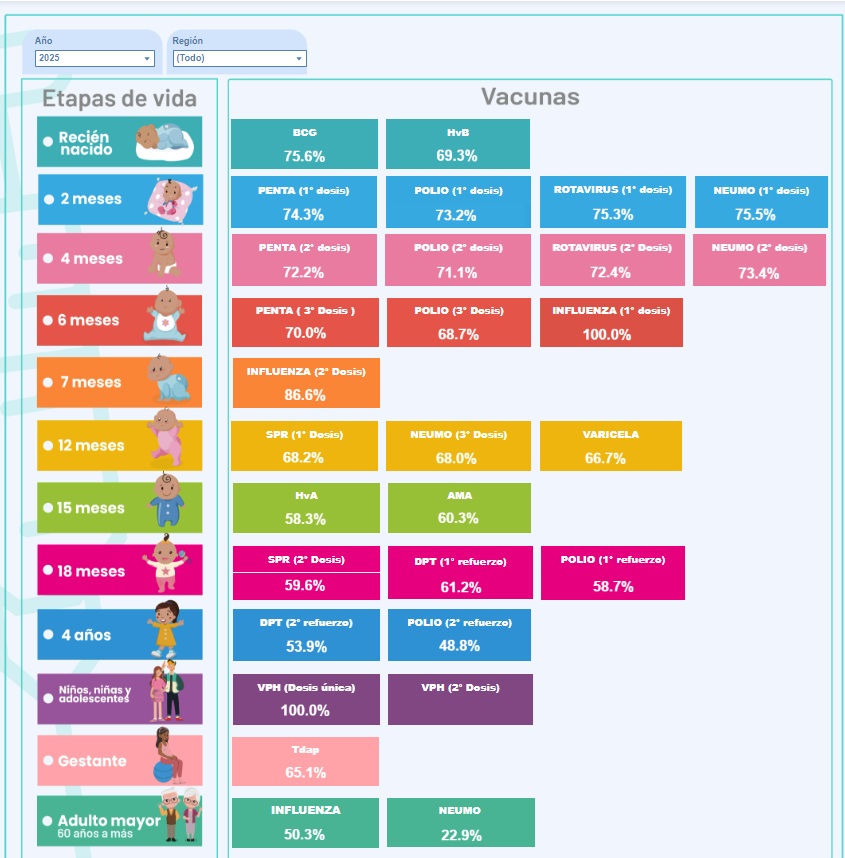Select the 15 meses life stage row
Image resolution: width=845 pixels, height=858 pixels.
[x=119, y=507]
